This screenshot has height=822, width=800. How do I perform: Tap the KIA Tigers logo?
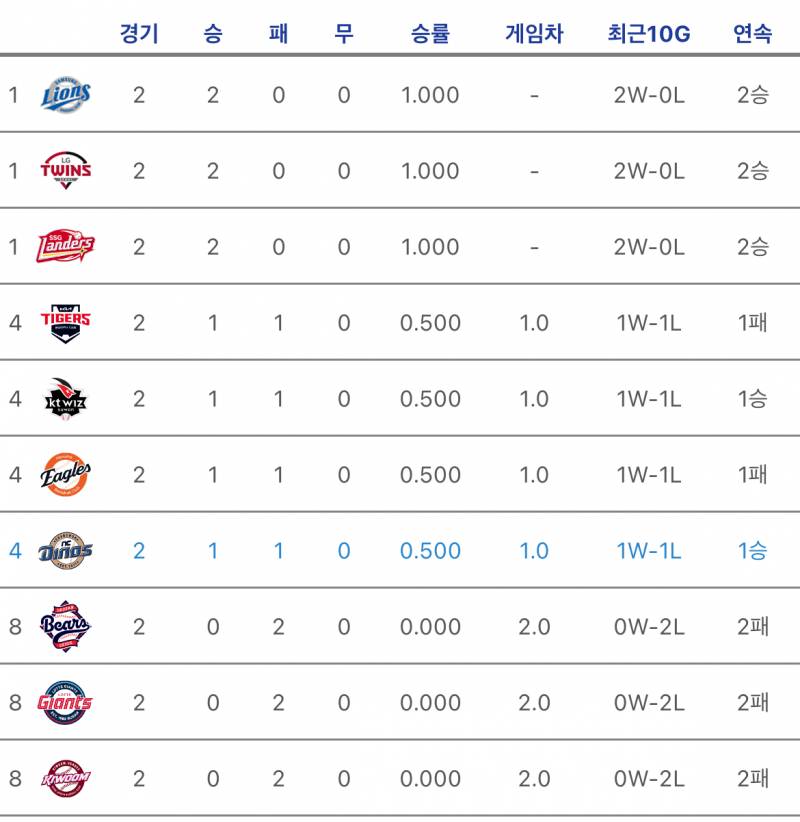tap(66, 323)
